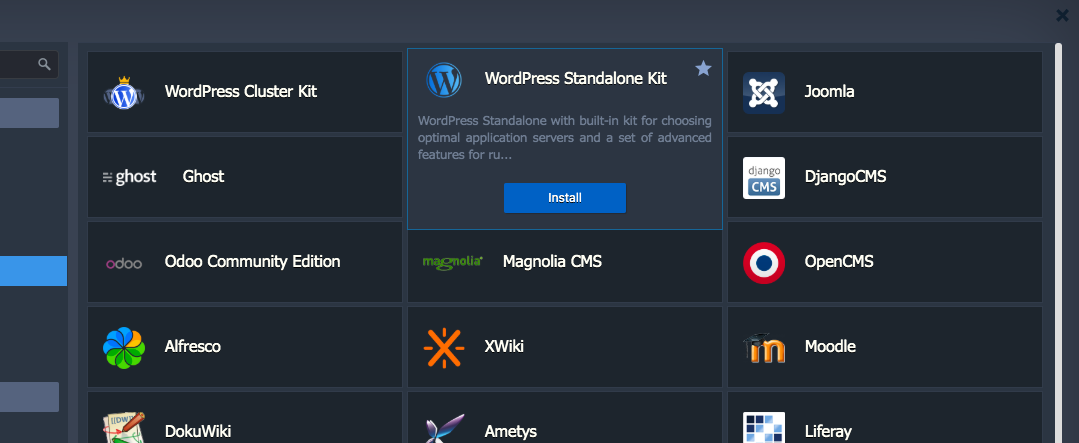The width and height of the screenshot is (1079, 443).
Task: Select the DjangoCMS title text
Action: tap(845, 177)
